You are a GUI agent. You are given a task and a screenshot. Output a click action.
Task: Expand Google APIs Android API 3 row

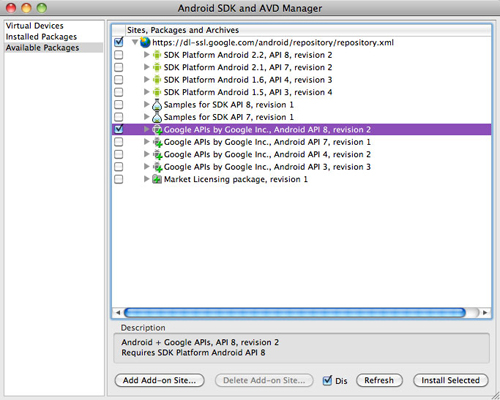click(146, 167)
